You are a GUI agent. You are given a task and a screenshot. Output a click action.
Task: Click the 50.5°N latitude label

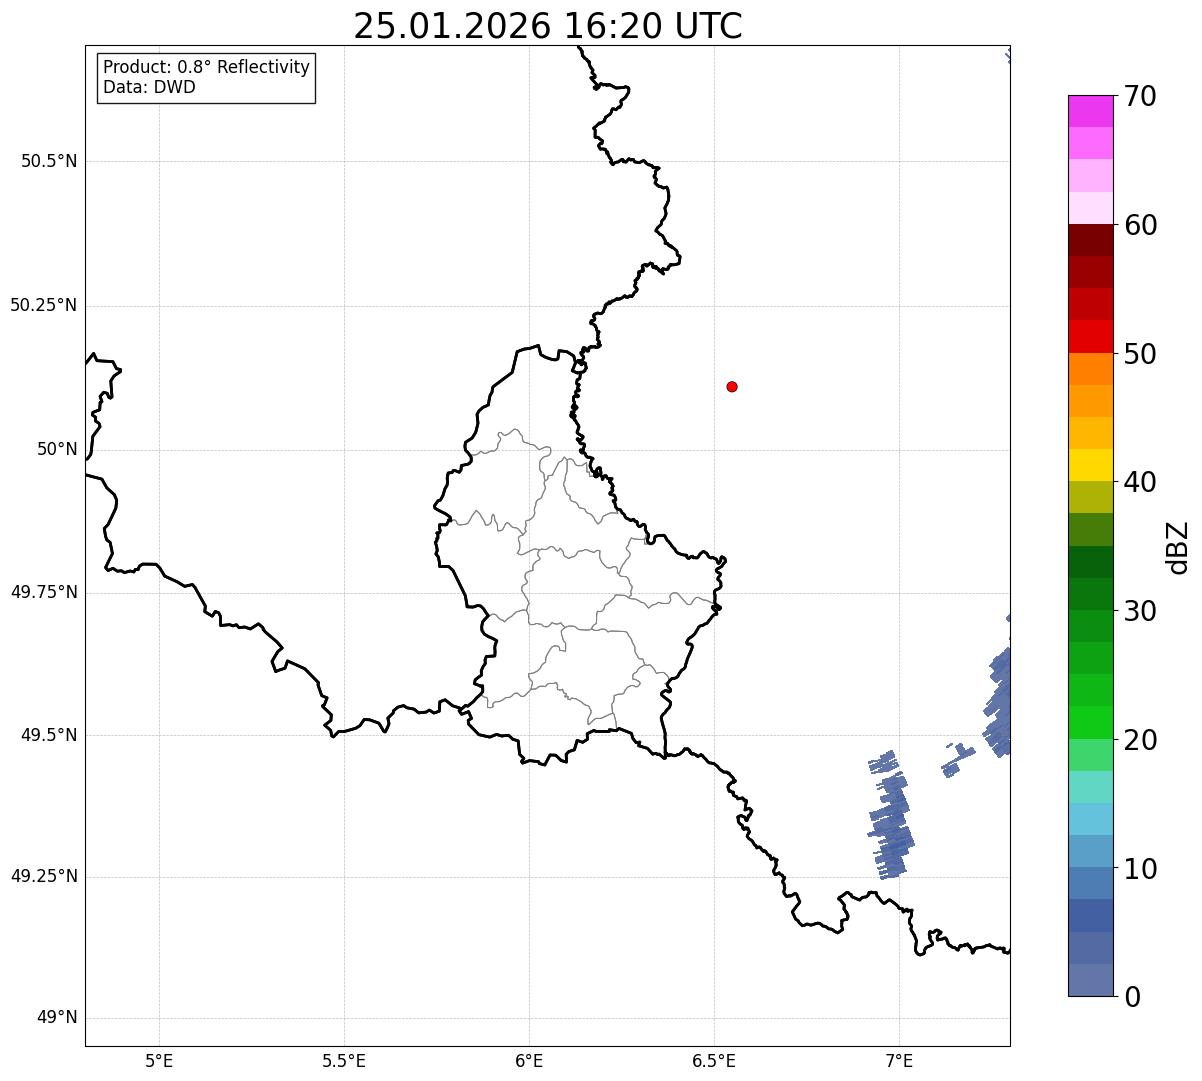pyautogui.click(x=49, y=161)
